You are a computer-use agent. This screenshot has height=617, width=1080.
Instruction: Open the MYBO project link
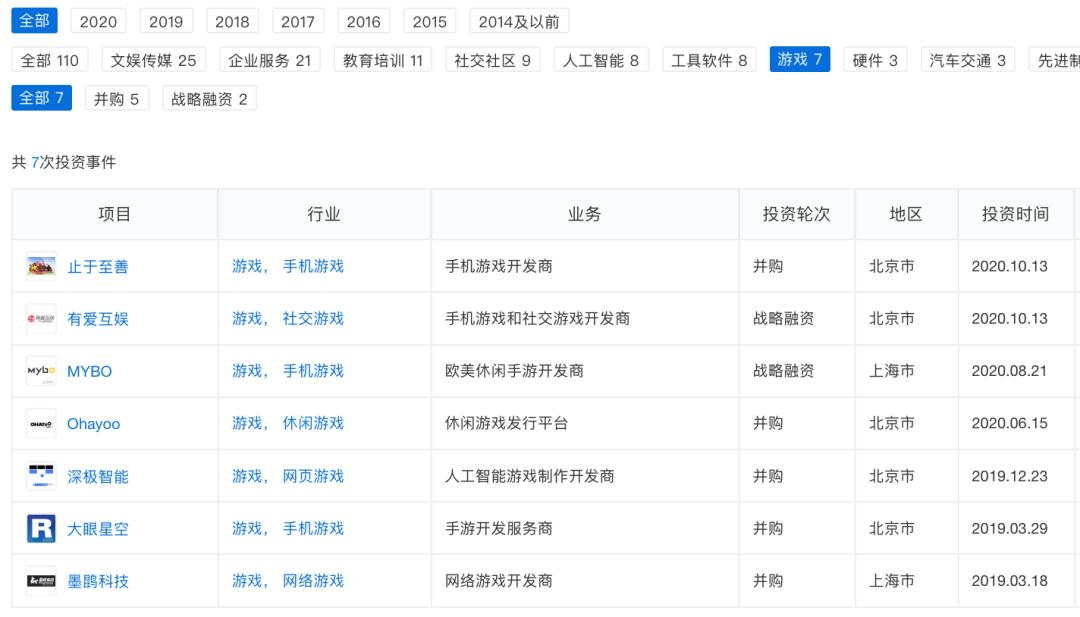point(90,372)
